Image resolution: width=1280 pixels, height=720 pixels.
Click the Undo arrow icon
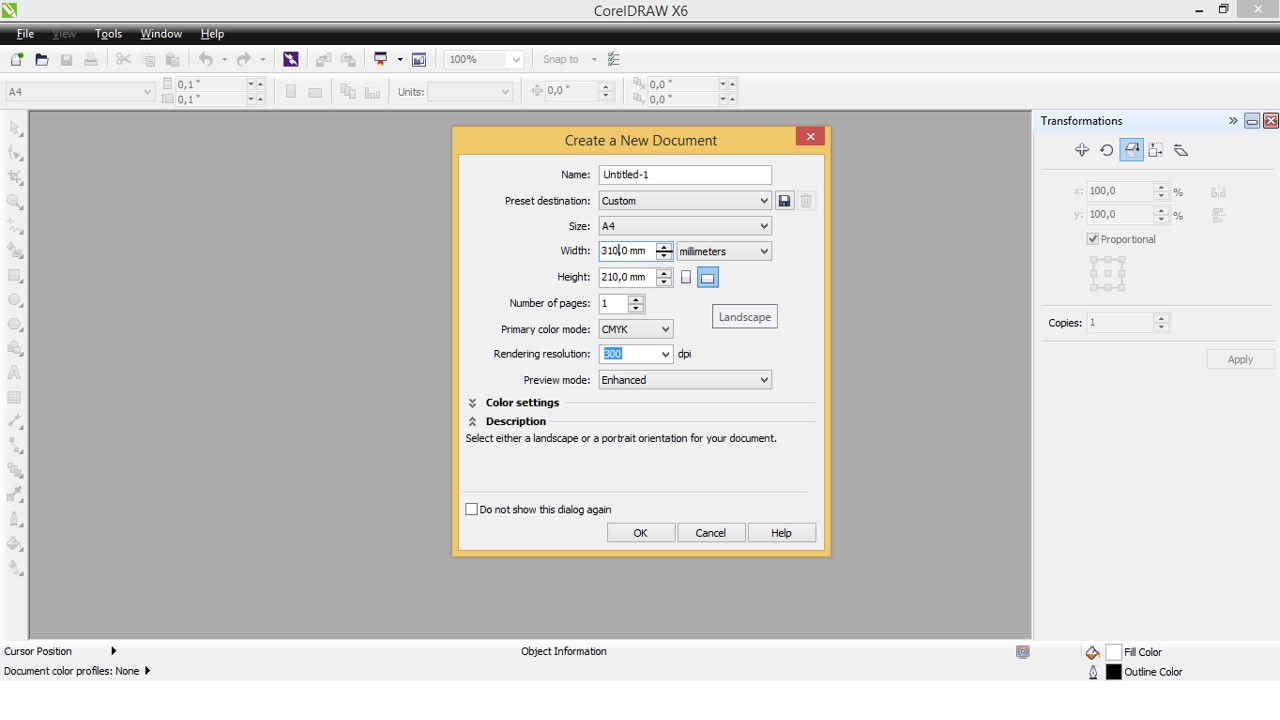click(x=205, y=60)
